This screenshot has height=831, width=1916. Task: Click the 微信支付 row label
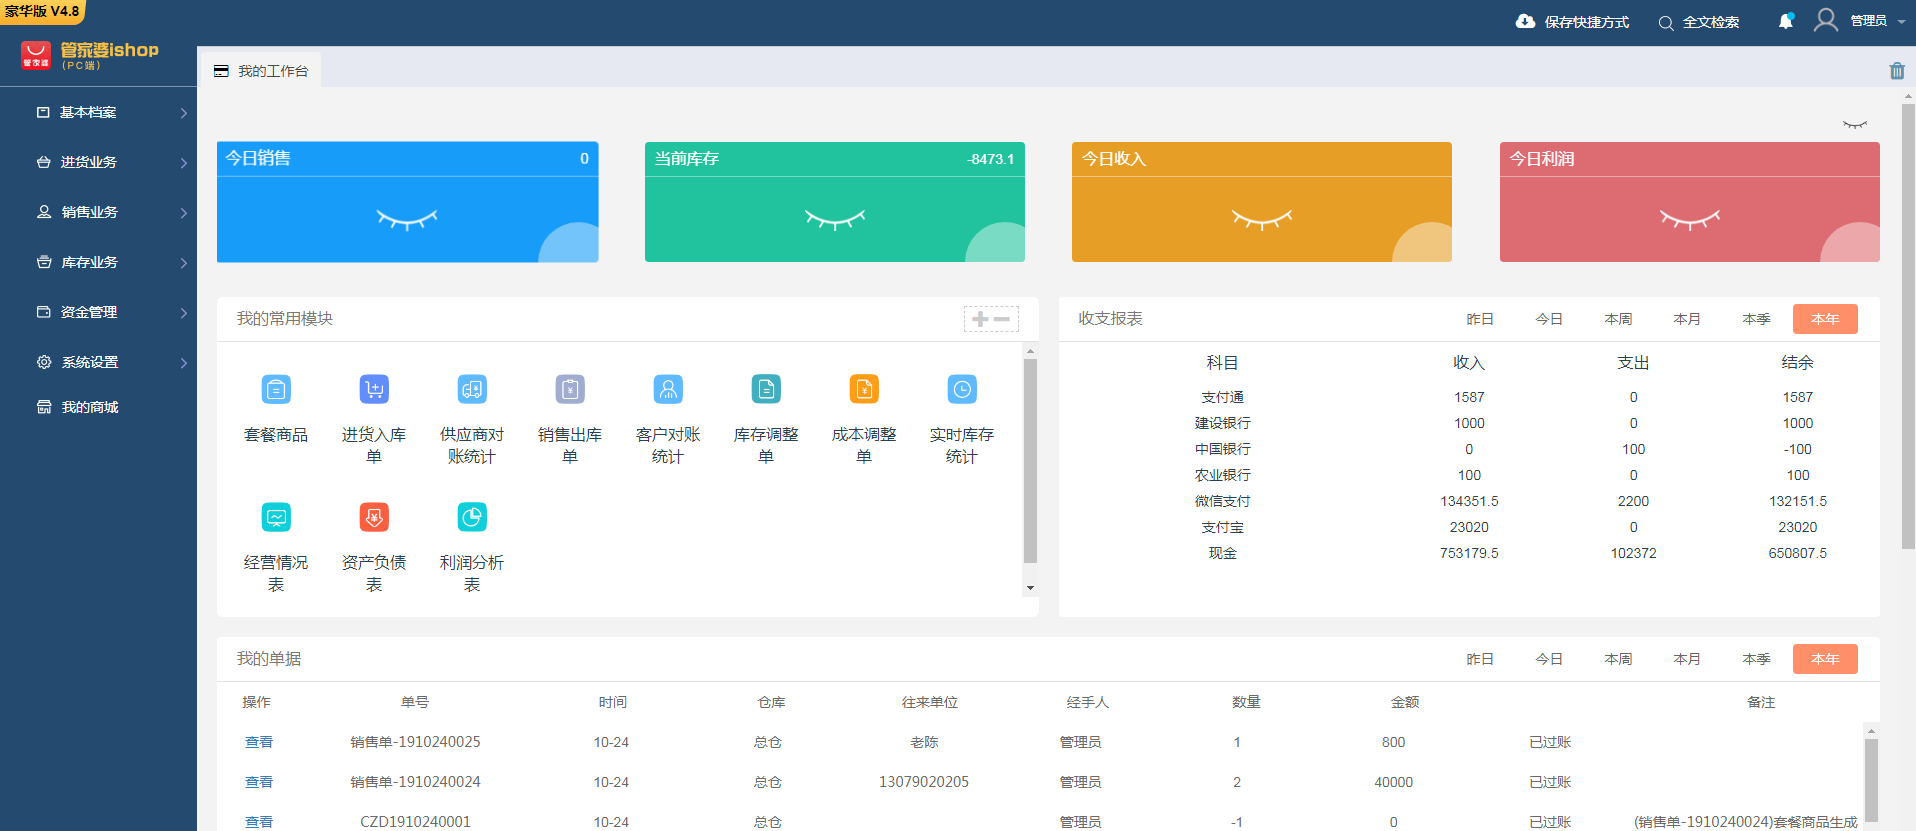(x=1222, y=501)
